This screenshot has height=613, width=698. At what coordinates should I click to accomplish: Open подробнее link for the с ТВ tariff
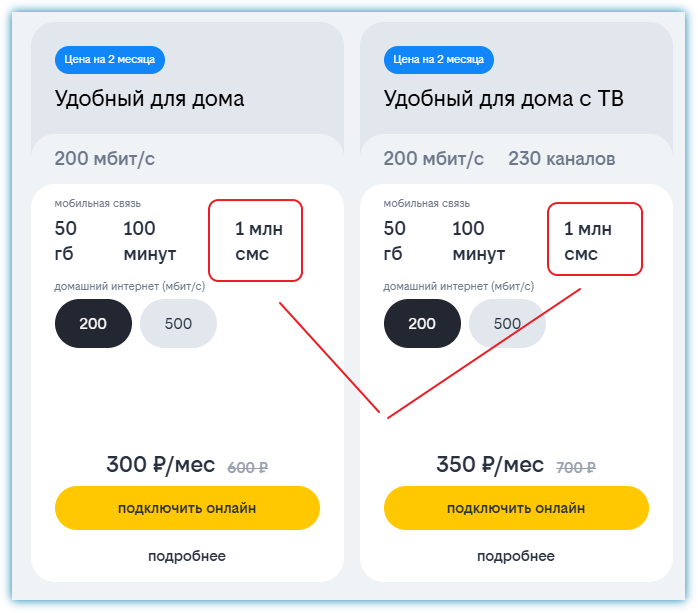pyautogui.click(x=516, y=556)
